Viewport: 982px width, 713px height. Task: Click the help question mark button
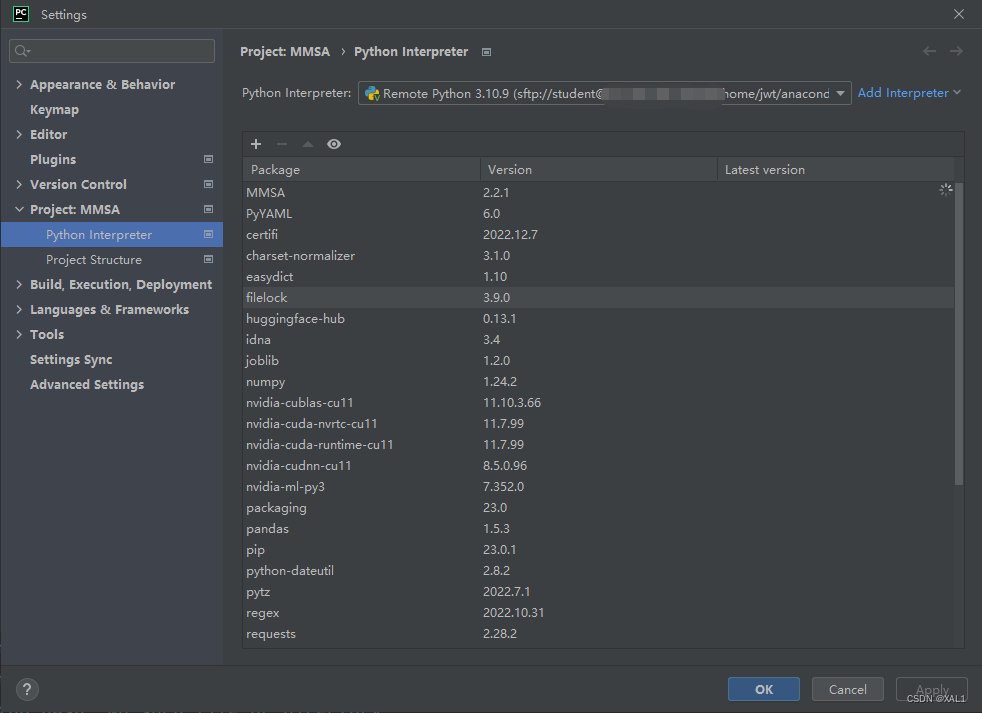click(27, 690)
